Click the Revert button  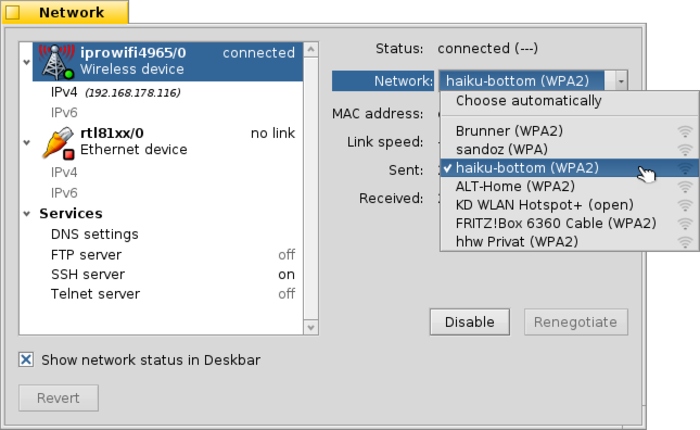[x=58, y=398]
